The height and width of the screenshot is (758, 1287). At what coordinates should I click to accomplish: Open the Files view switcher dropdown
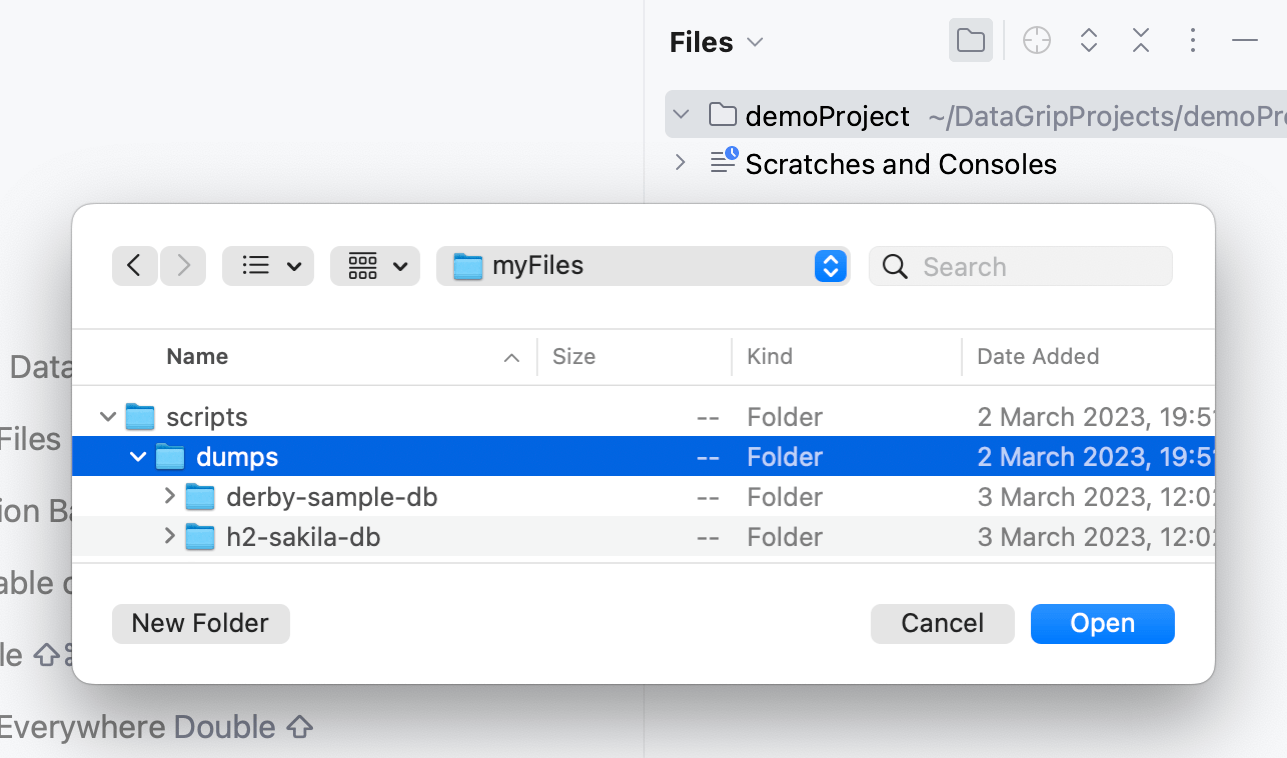pyautogui.click(x=755, y=42)
